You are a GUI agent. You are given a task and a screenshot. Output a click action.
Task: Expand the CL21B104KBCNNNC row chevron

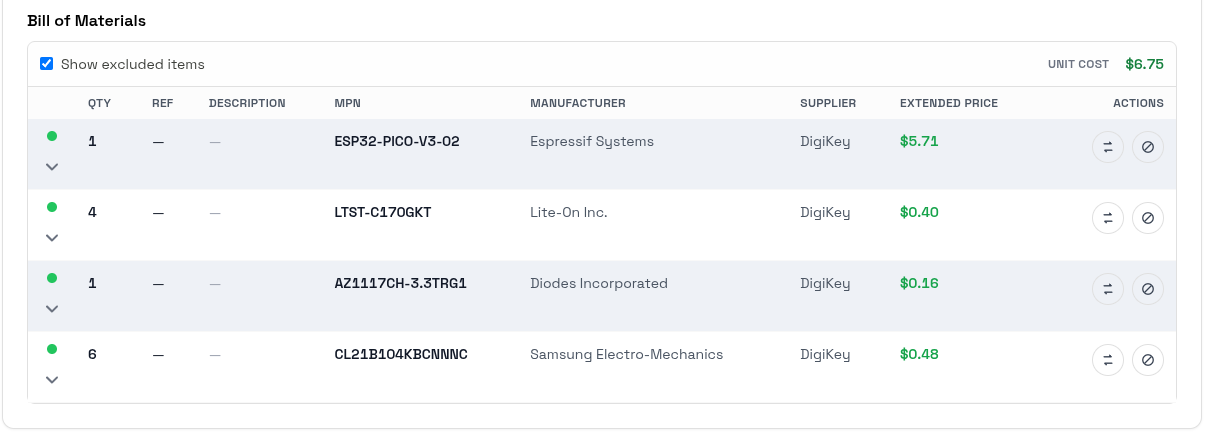click(52, 380)
